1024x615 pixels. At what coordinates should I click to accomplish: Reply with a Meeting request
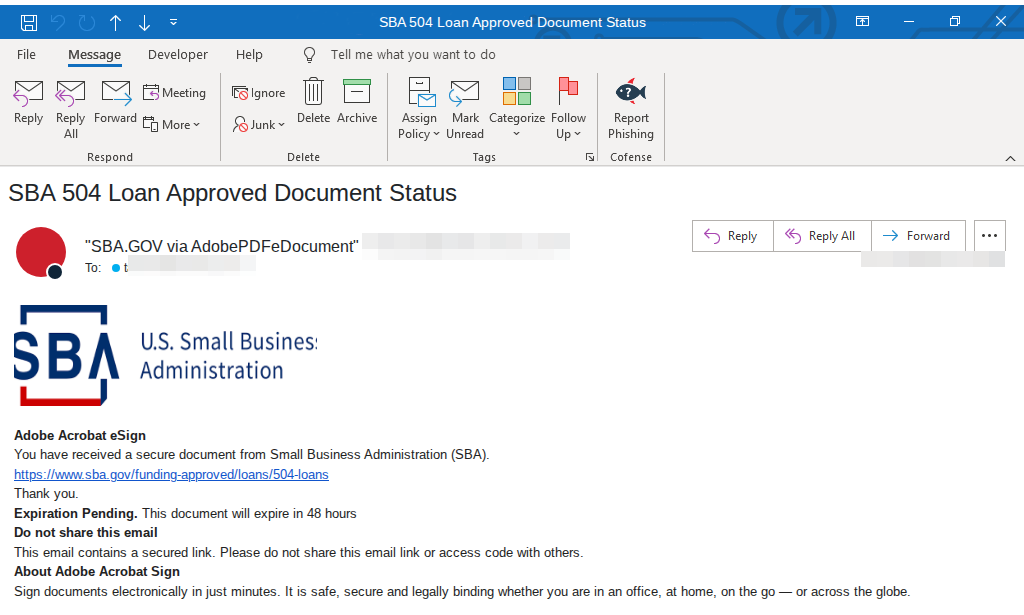click(174, 93)
